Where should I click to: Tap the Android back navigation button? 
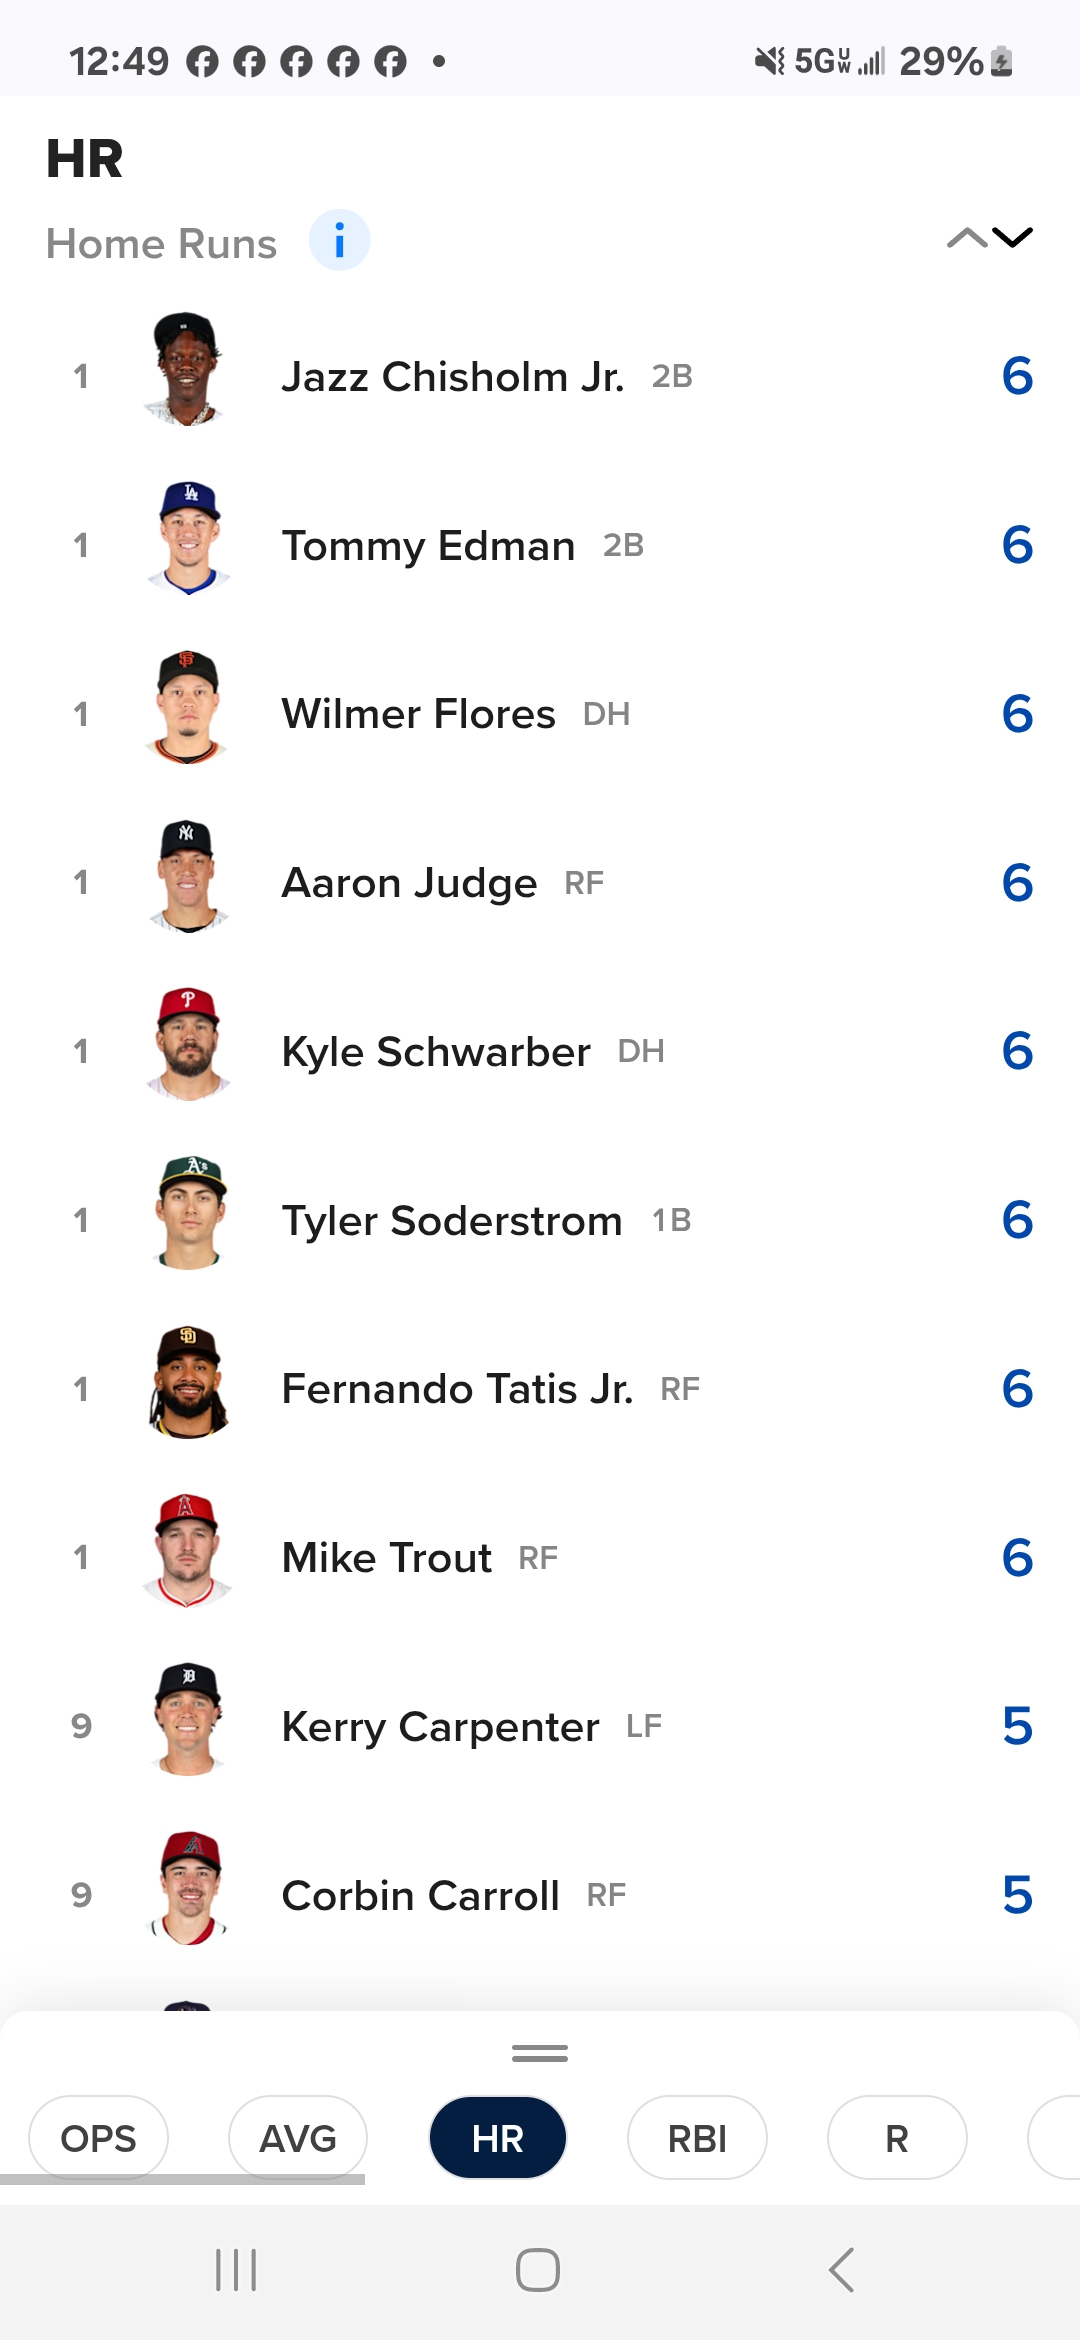(841, 2270)
